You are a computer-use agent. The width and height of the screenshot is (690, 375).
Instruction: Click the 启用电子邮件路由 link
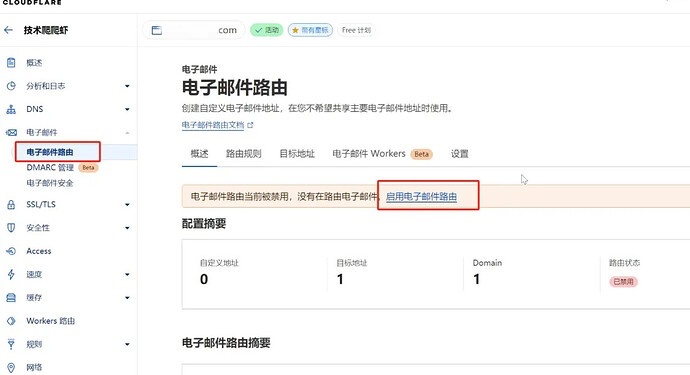point(421,196)
